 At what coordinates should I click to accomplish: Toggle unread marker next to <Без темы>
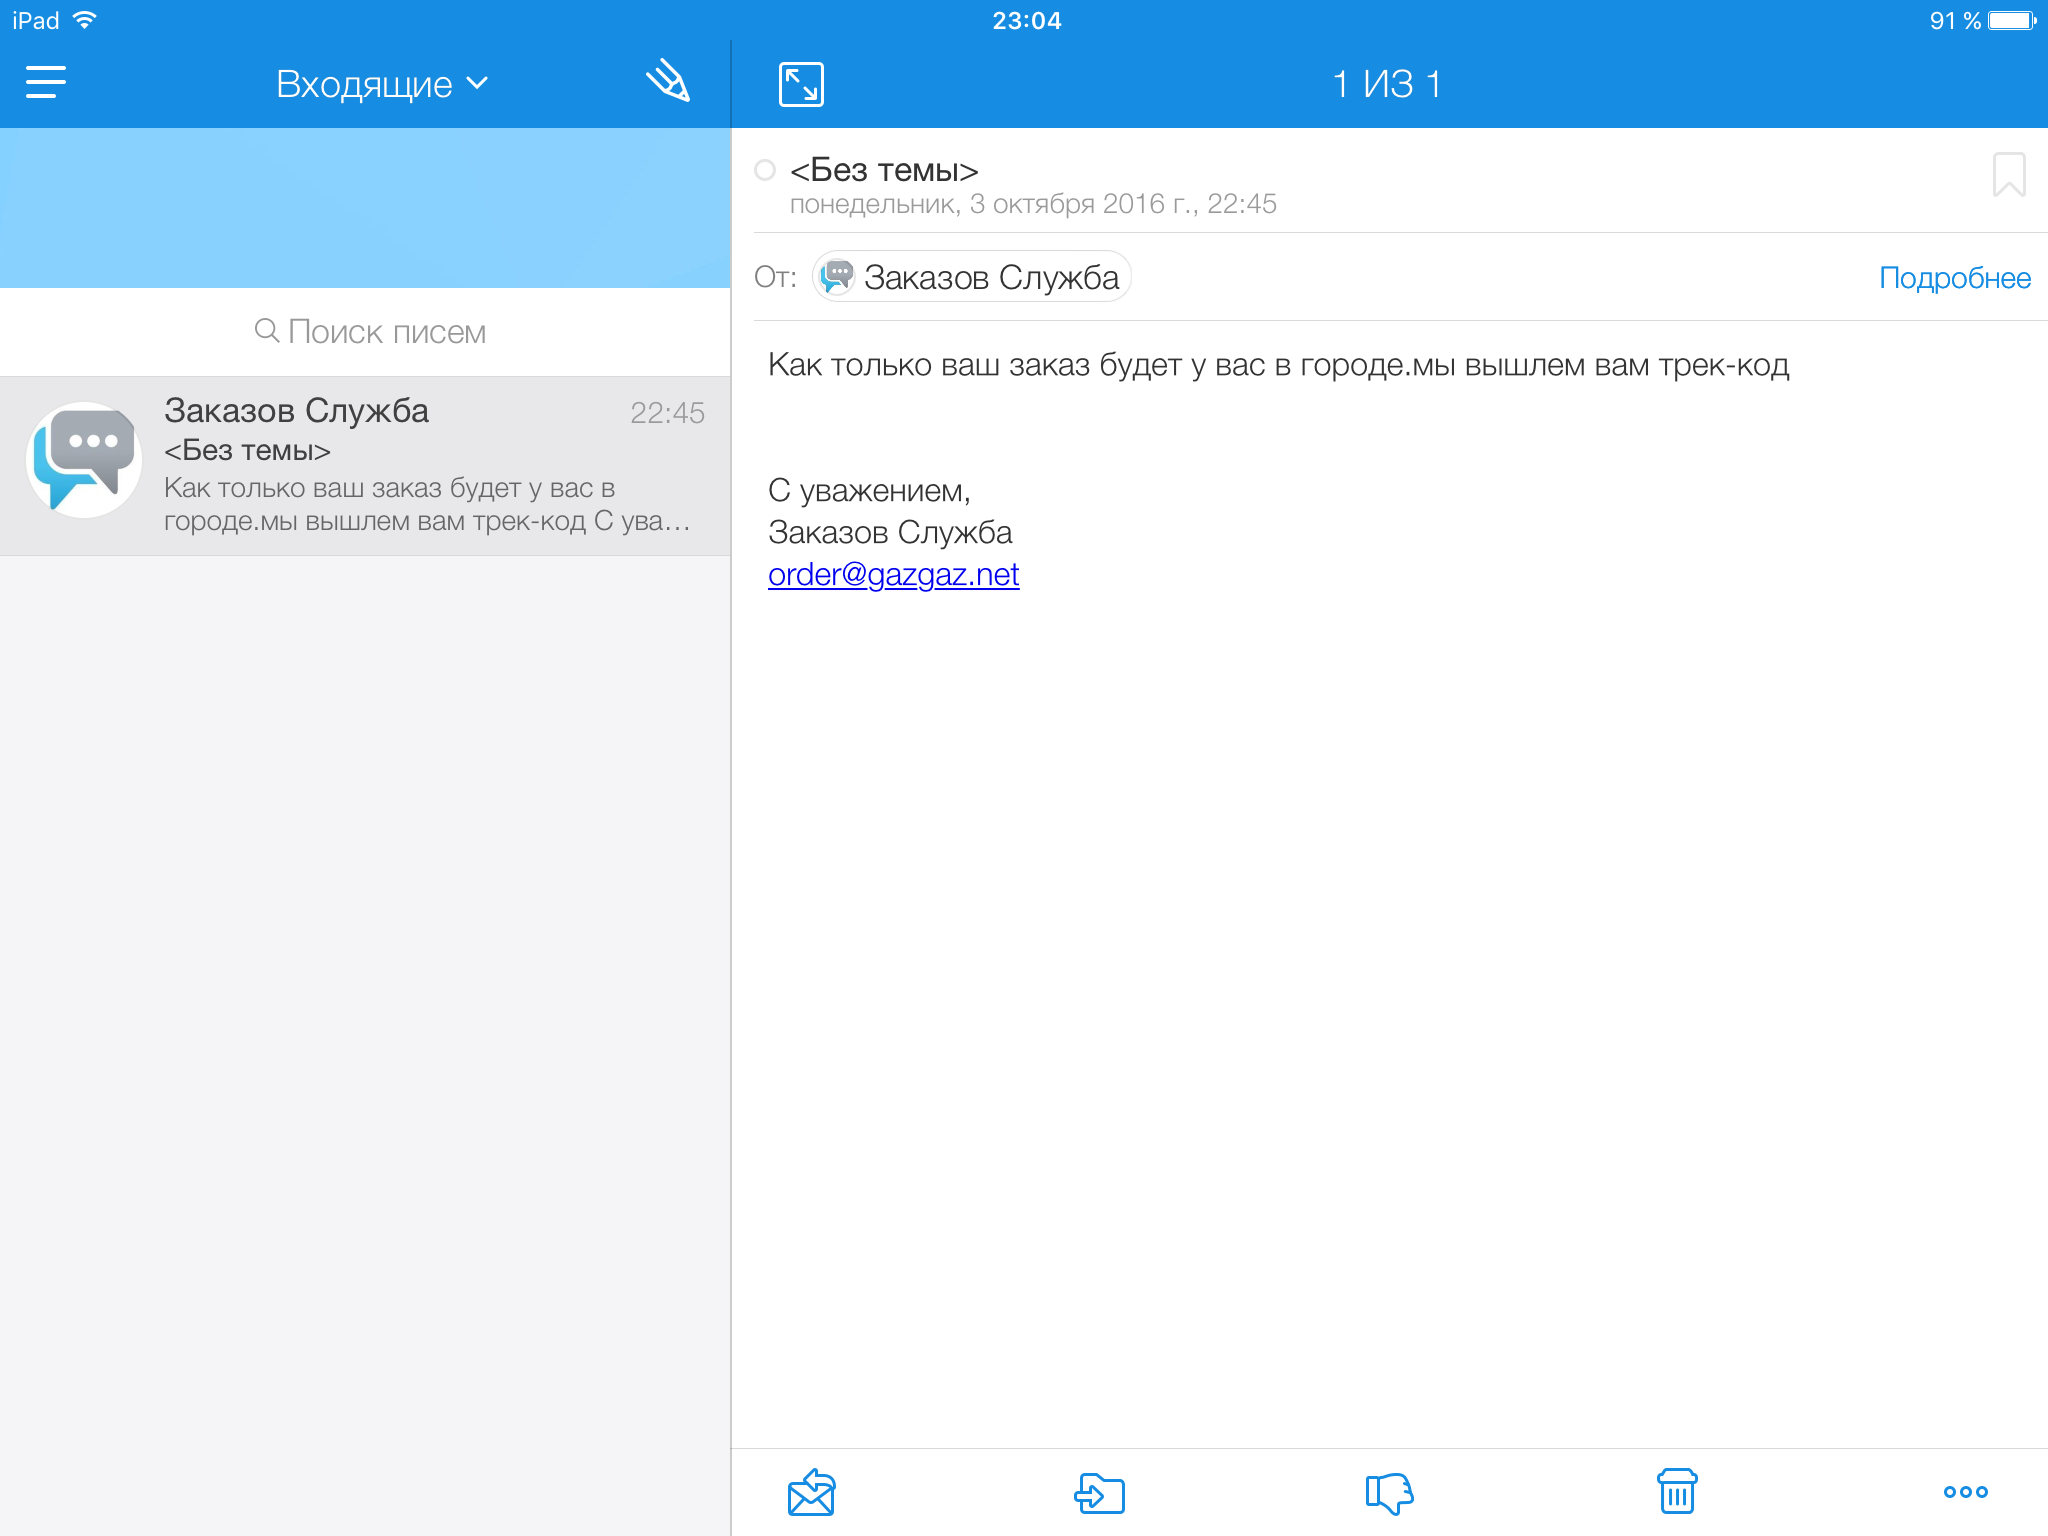click(765, 170)
